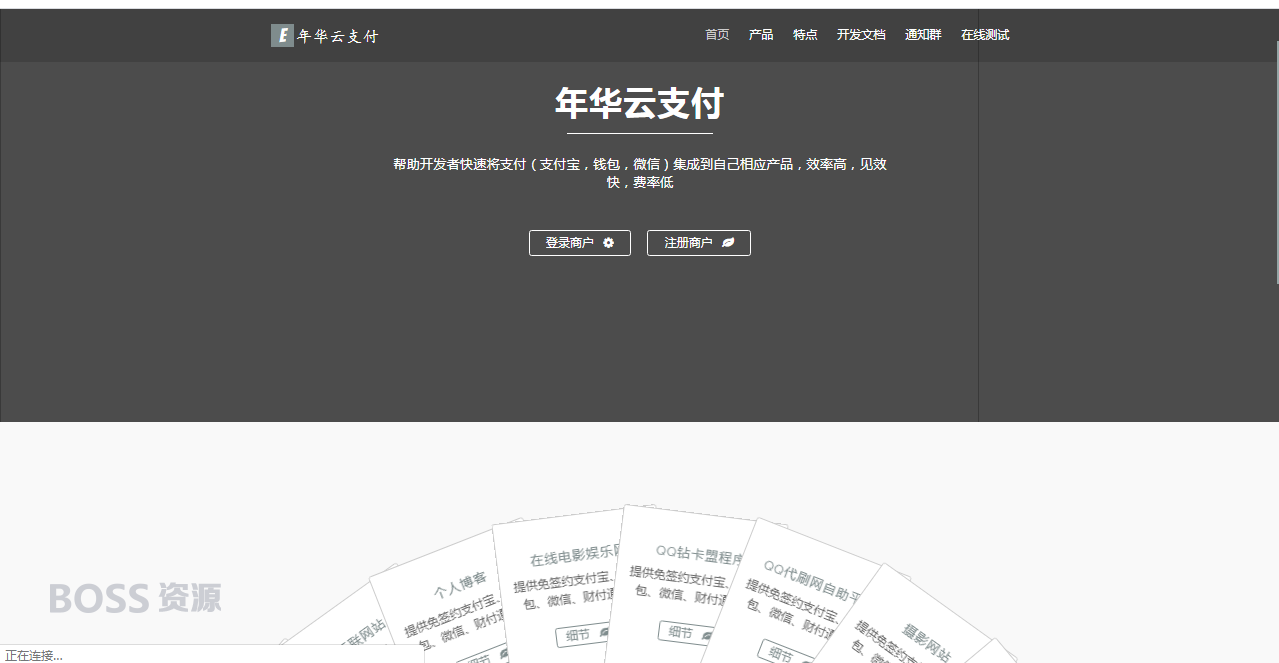Click the leaf icon in 注册商户
The height and width of the screenshot is (663, 1279).
(x=728, y=243)
